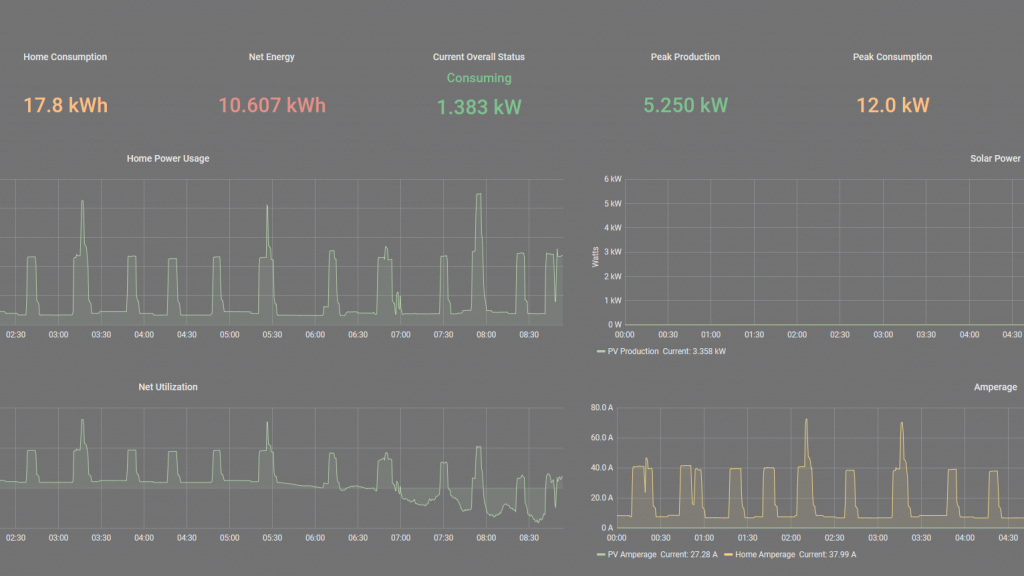Screen dimensions: 1024x576
Task: Open the Net Utilization panel menu
Action: pyautogui.click(x=167, y=386)
